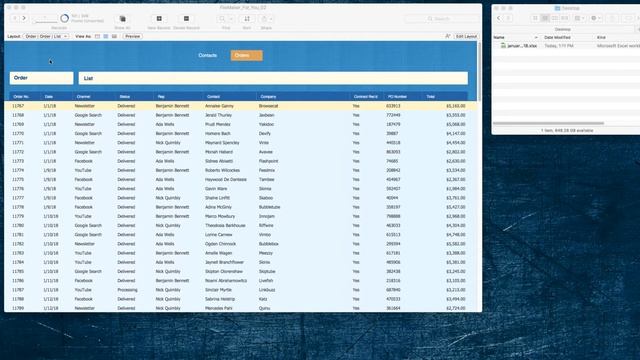
Task: Open the Find options dropdown arrow
Action: tap(231, 19)
